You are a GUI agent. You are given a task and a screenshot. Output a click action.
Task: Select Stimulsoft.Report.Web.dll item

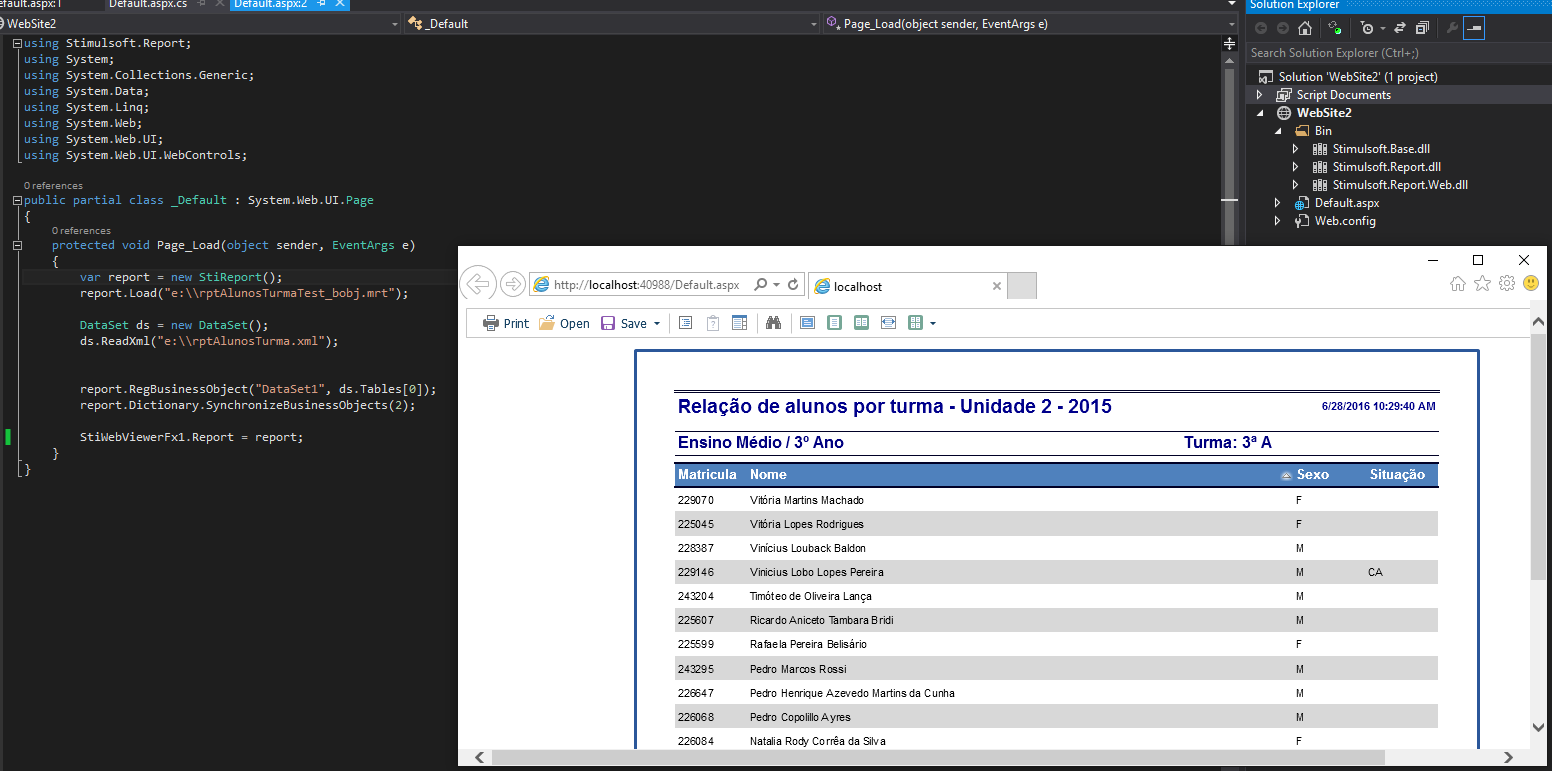point(1400,185)
